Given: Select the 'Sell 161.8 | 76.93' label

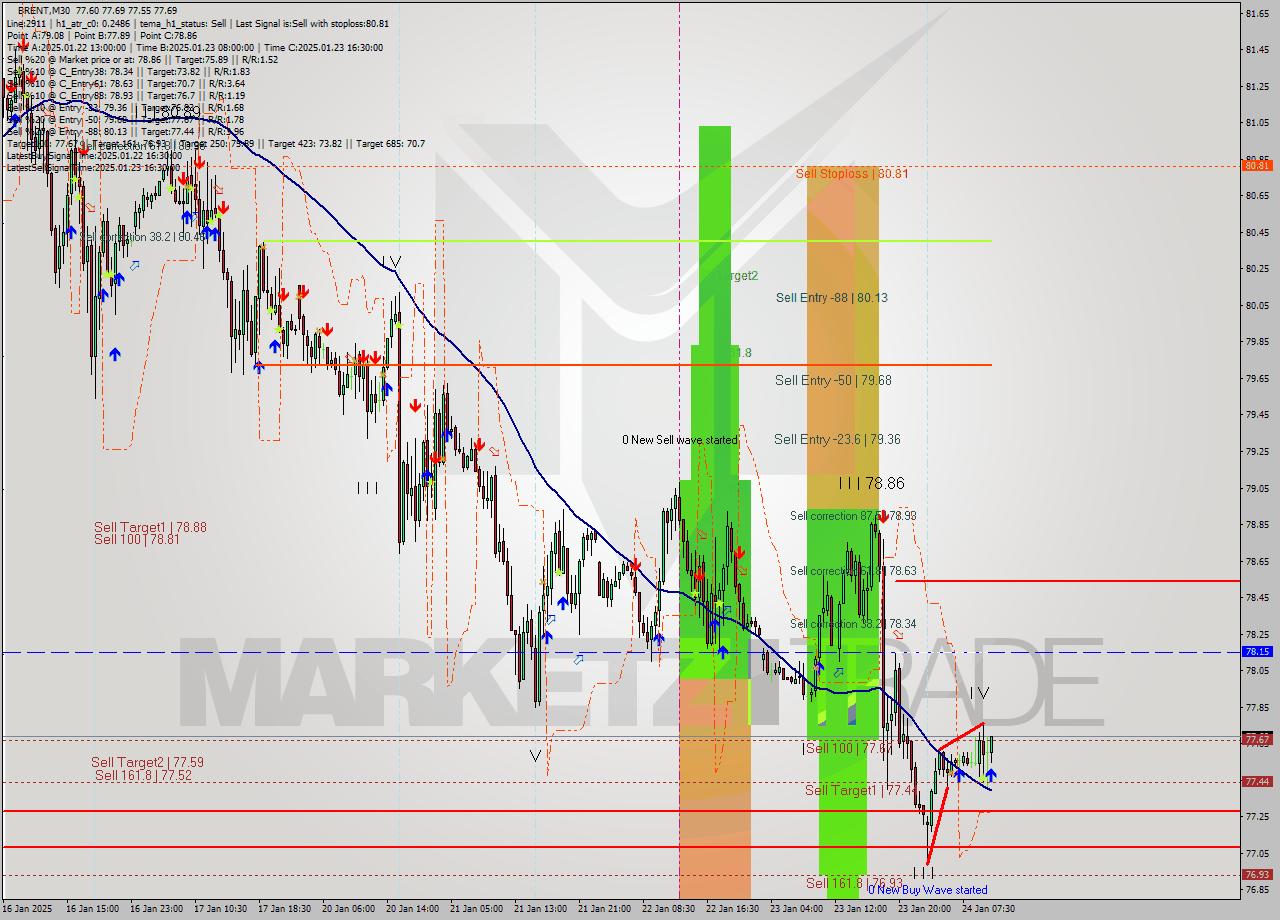Looking at the screenshot, I should point(855,883).
